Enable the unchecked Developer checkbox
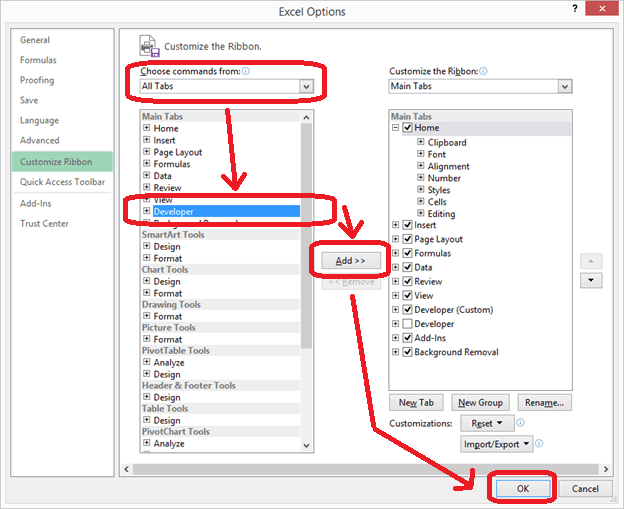 point(407,324)
